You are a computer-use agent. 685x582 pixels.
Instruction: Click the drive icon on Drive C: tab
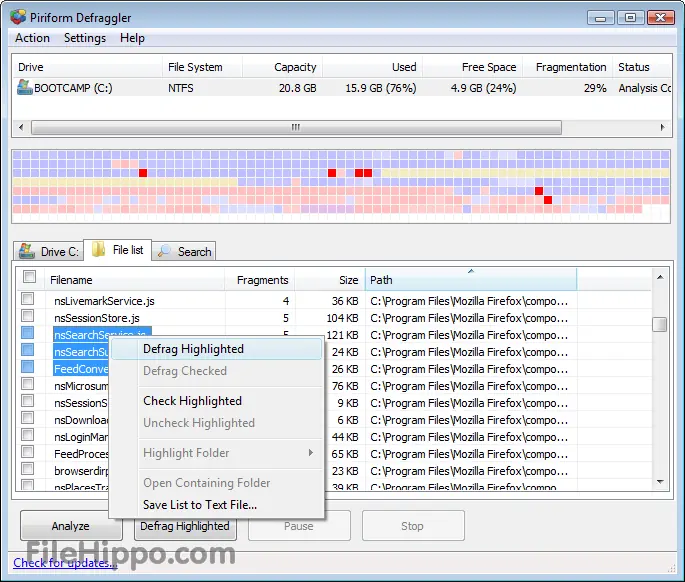click(x=27, y=251)
